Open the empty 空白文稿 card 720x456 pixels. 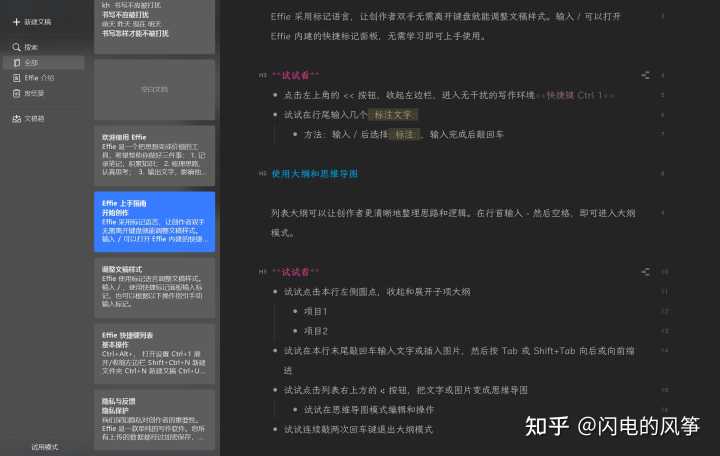pyautogui.click(x=154, y=90)
